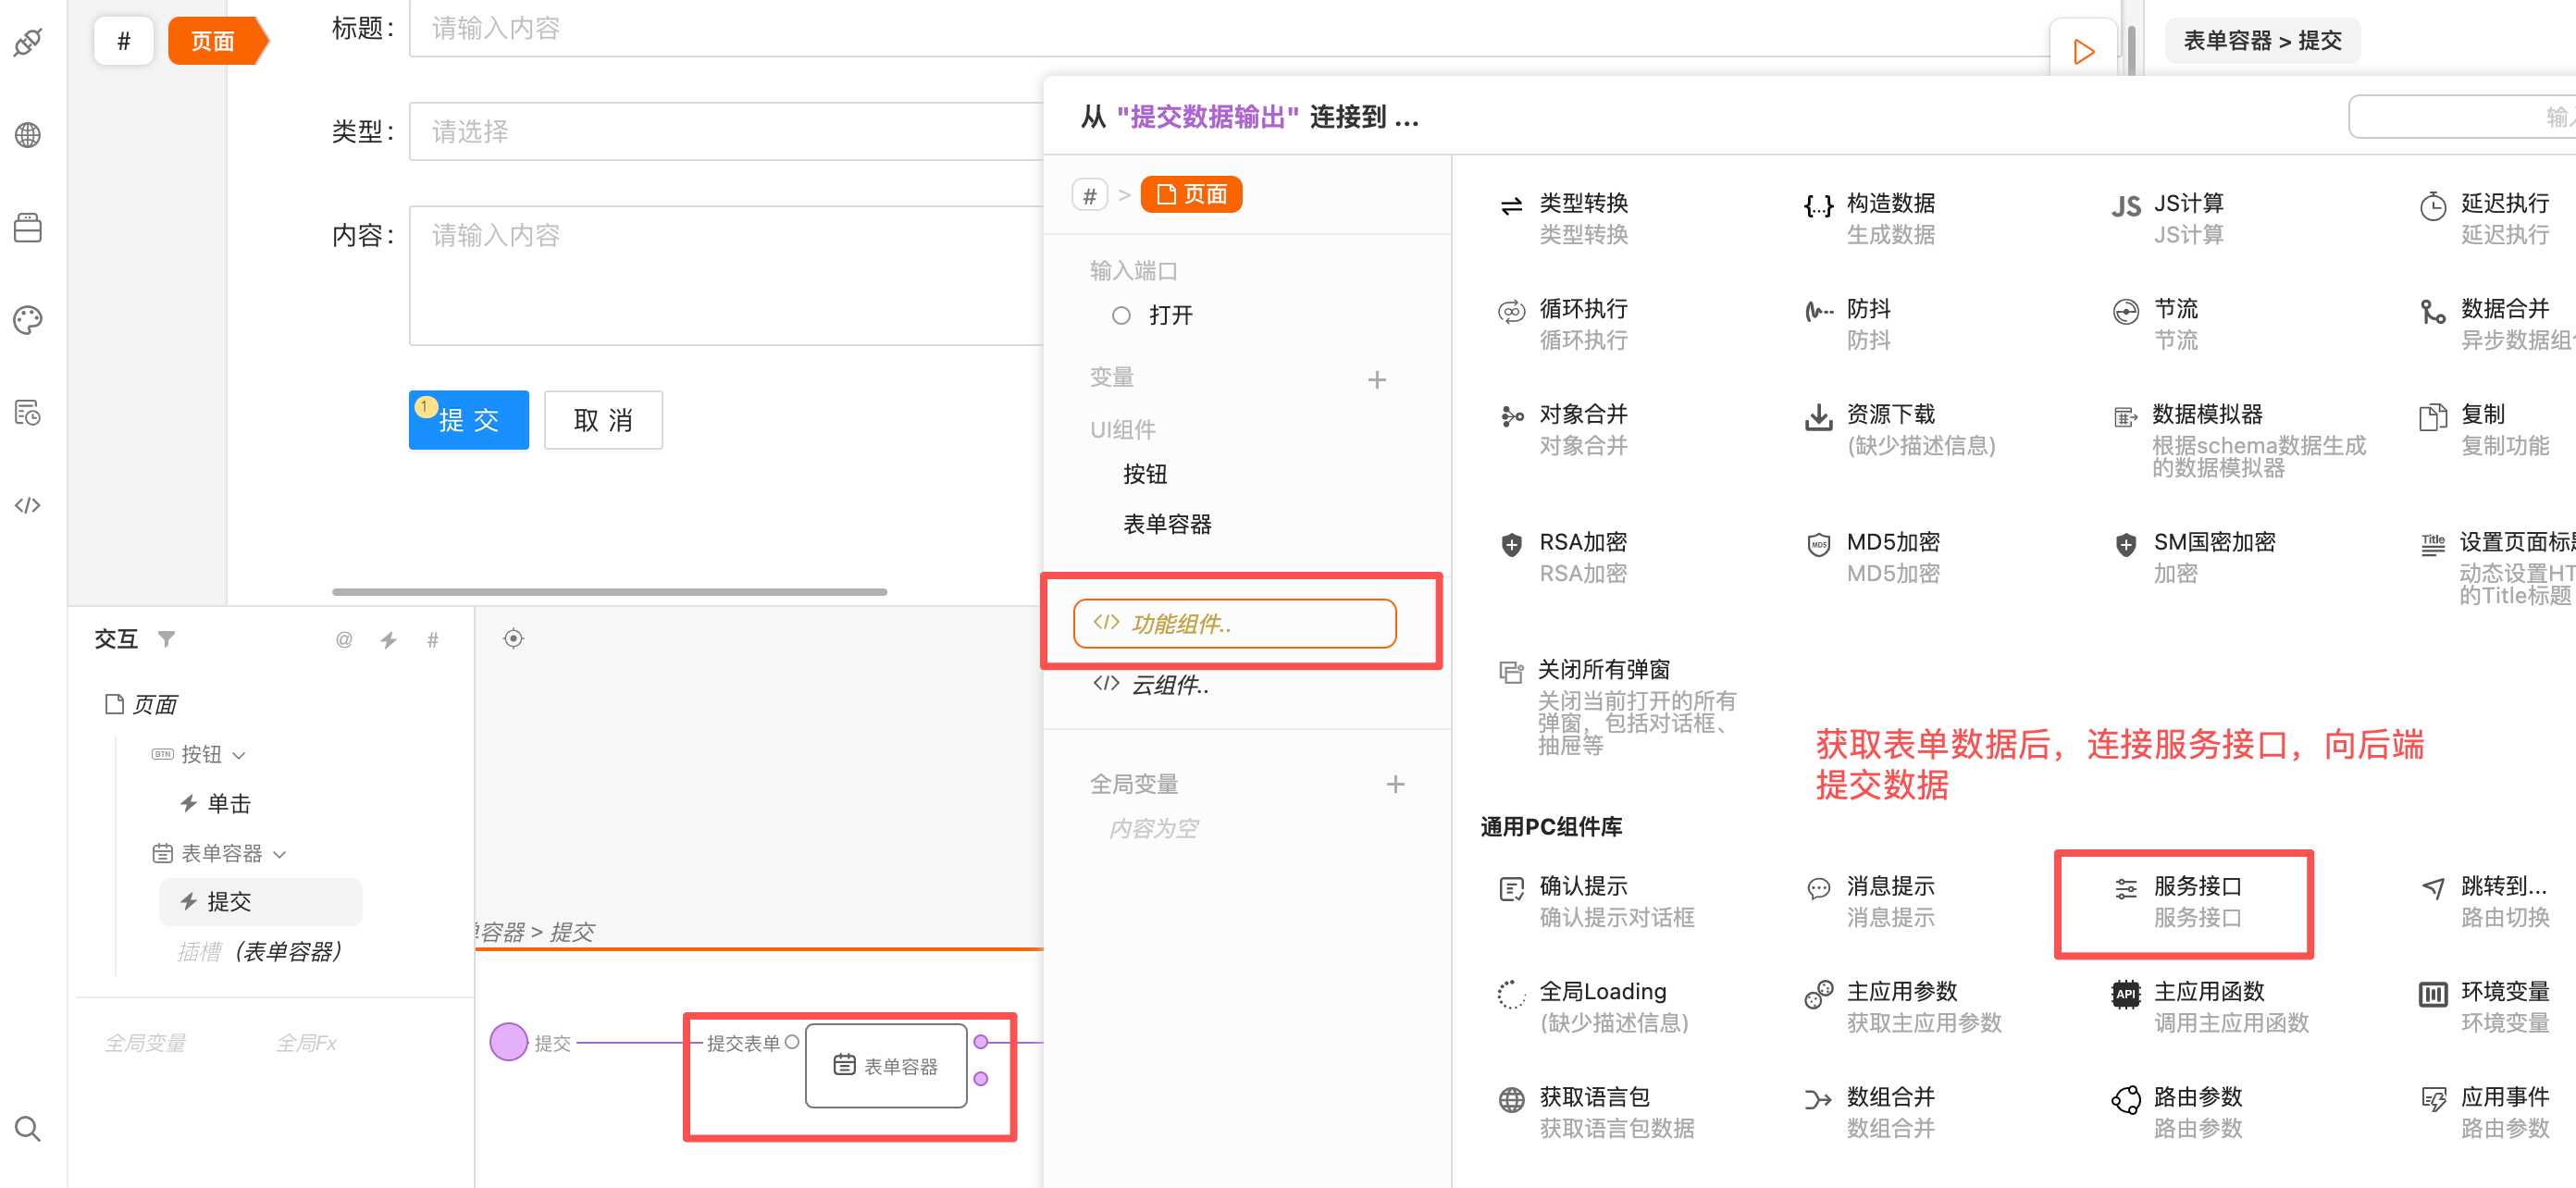Click the lightning event filter icon

tap(389, 640)
